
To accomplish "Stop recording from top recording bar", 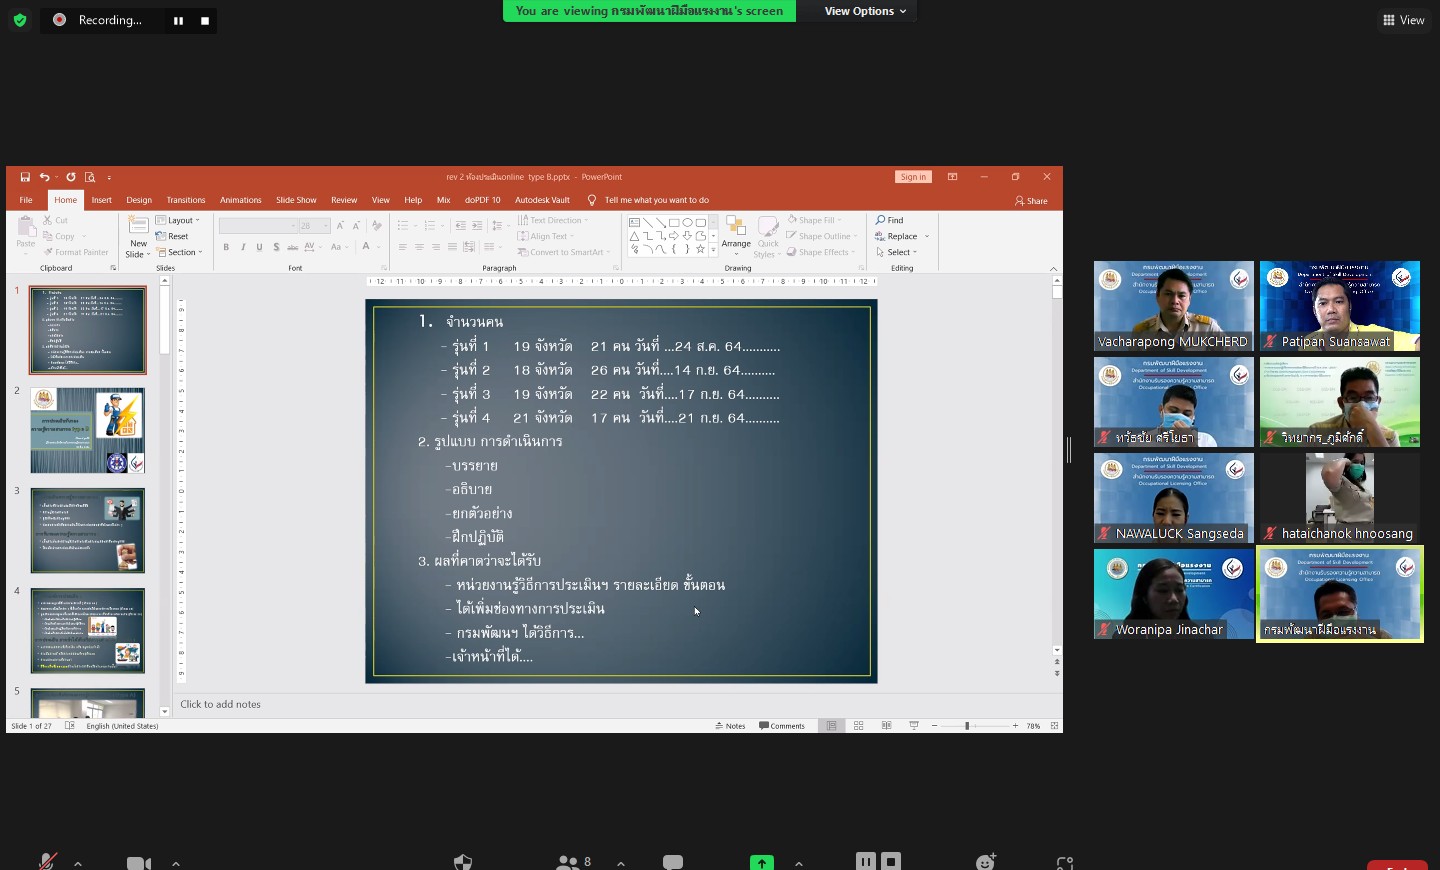I will pos(205,20).
